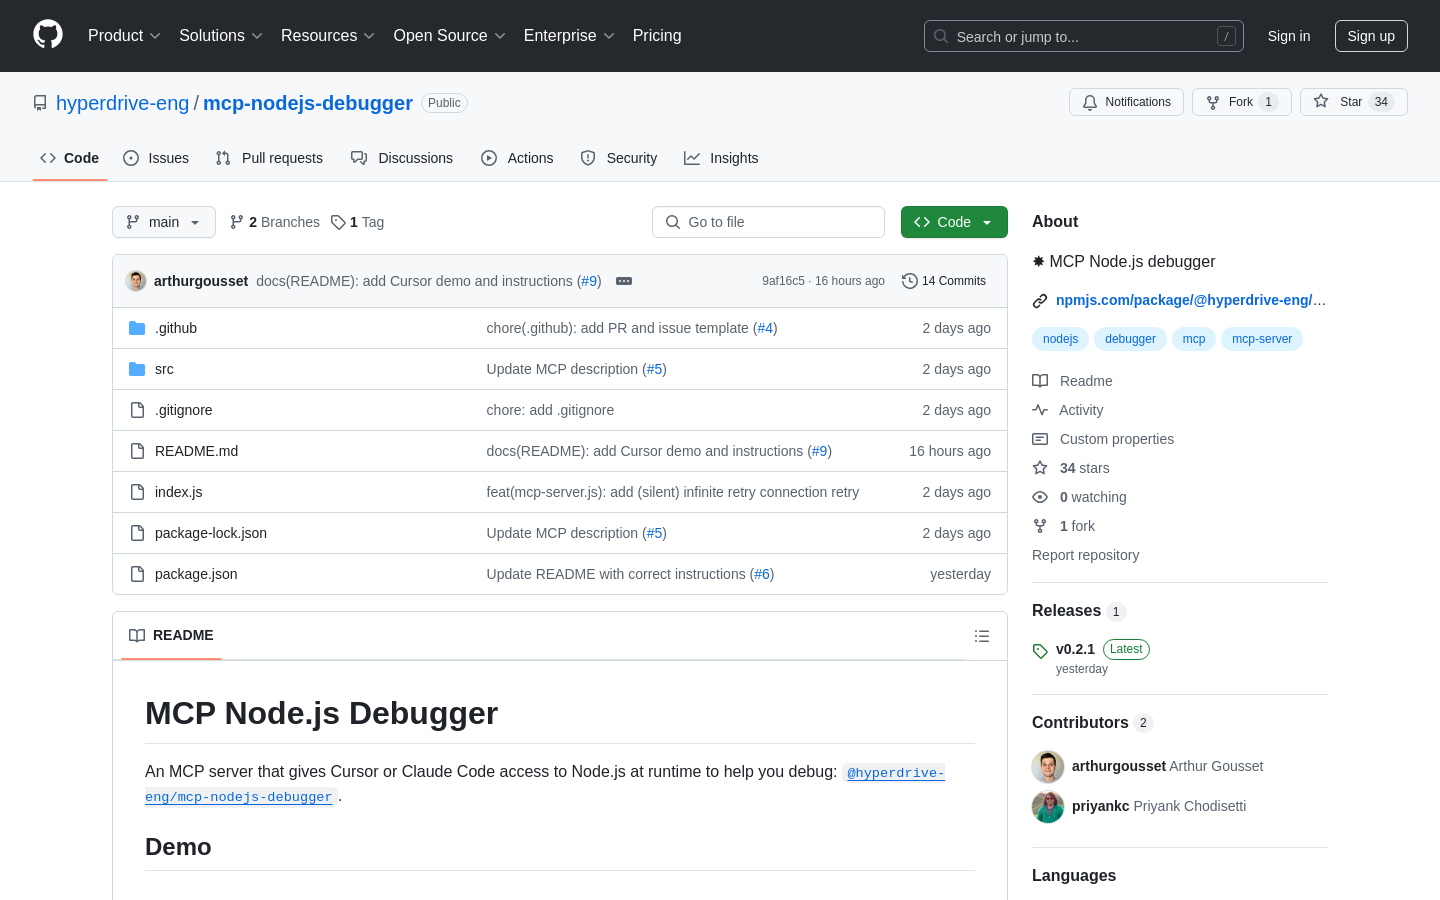This screenshot has width=1440, height=900.
Task: Click the star icon to star repository
Action: click(x=1321, y=102)
